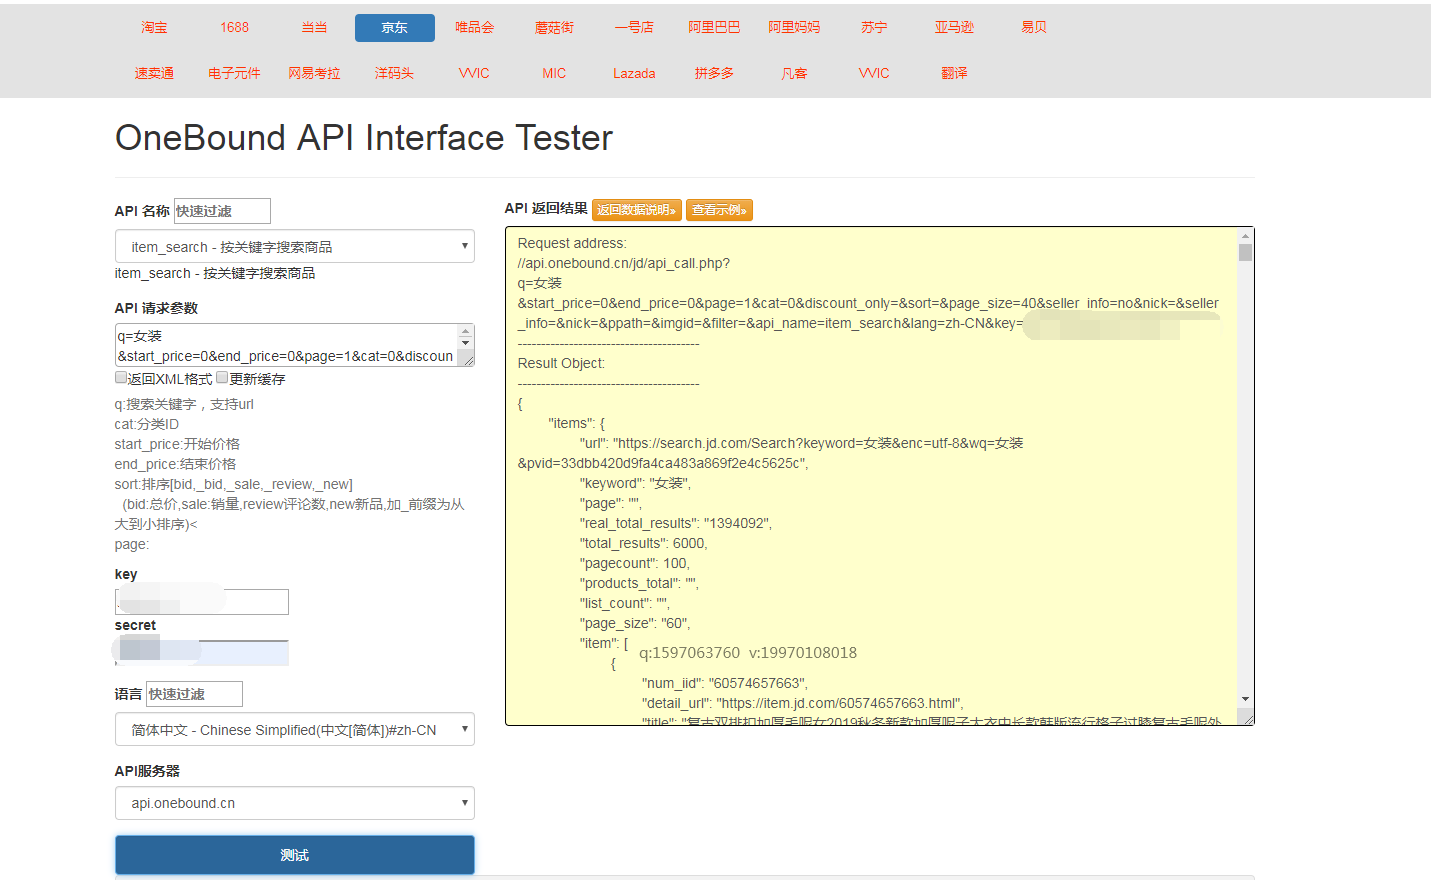The height and width of the screenshot is (880, 1431).
Task: Expand the 简体中文 language dropdown
Action: (295, 729)
